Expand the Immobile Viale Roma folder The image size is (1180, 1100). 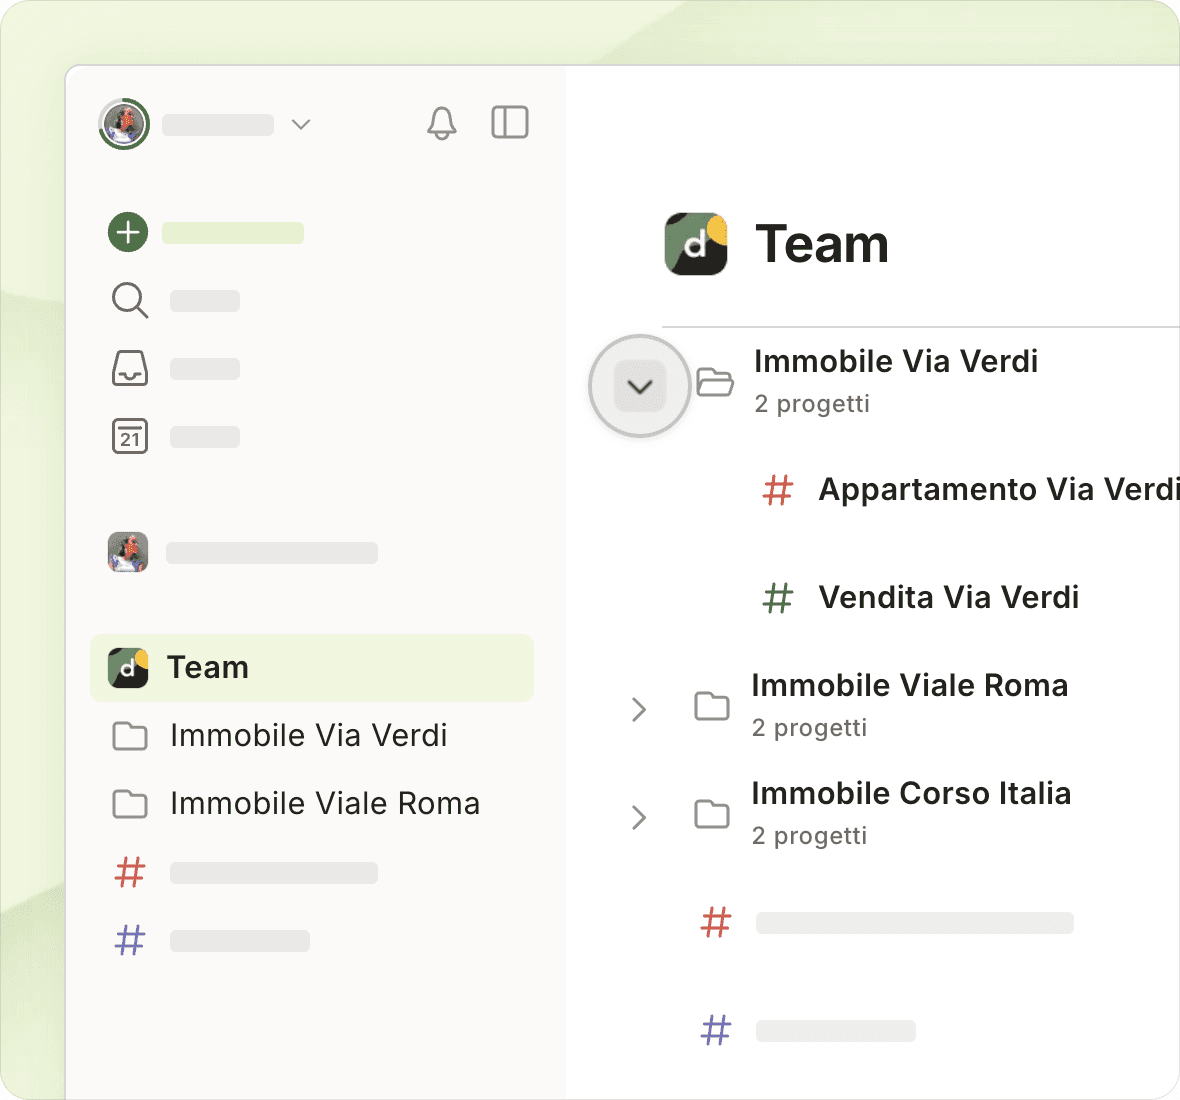[639, 709]
